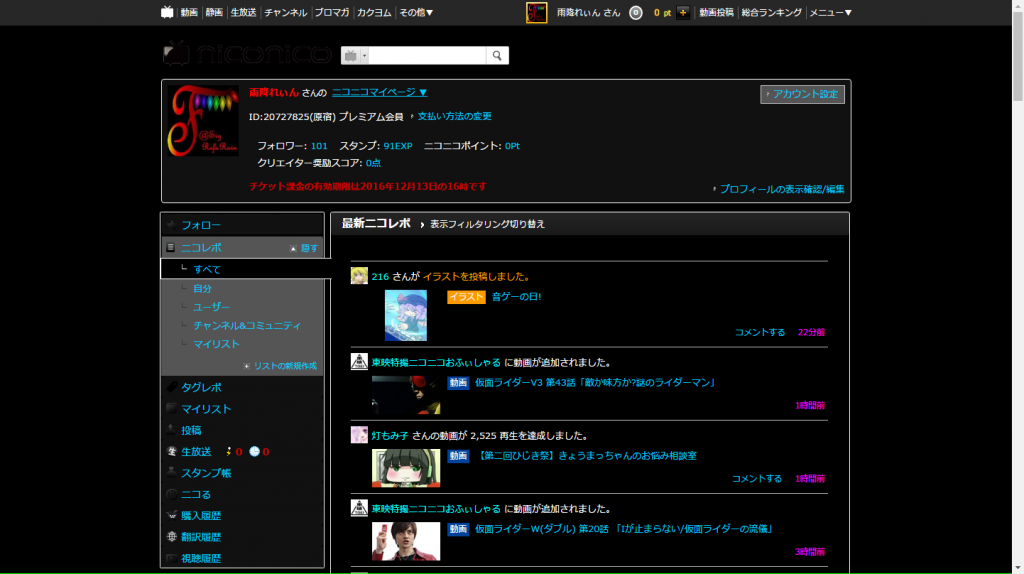
Task: Click the follower count 101
Action: click(x=319, y=146)
